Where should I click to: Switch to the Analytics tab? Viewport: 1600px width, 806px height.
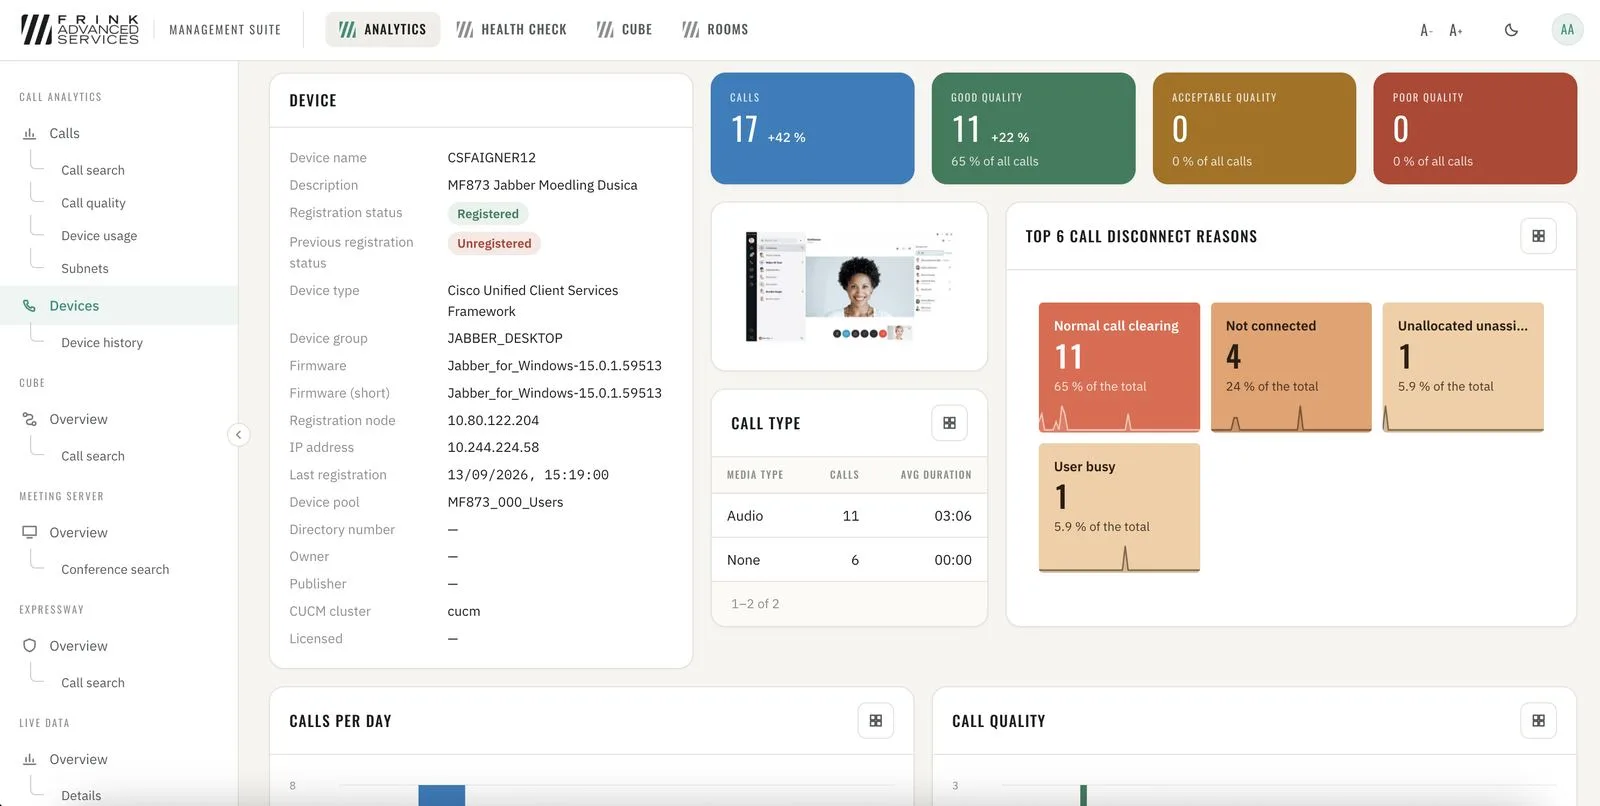[x=382, y=30]
